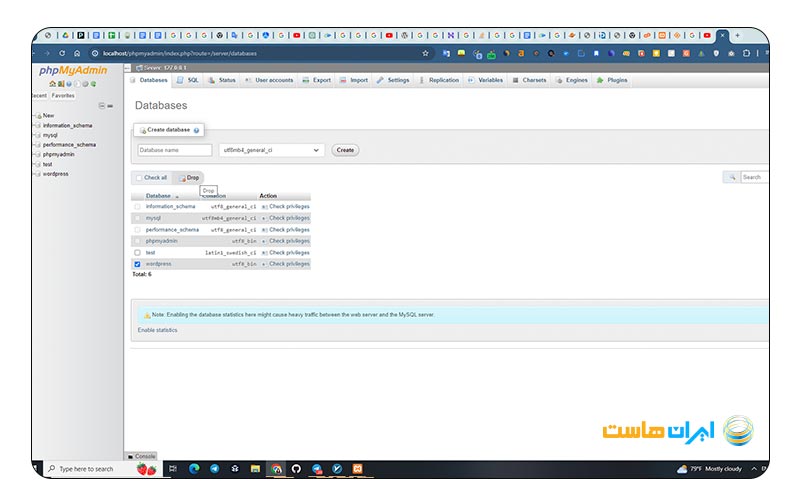Click the new browser tab plus icon
This screenshot has width=800, height=504.
click(x=737, y=35)
